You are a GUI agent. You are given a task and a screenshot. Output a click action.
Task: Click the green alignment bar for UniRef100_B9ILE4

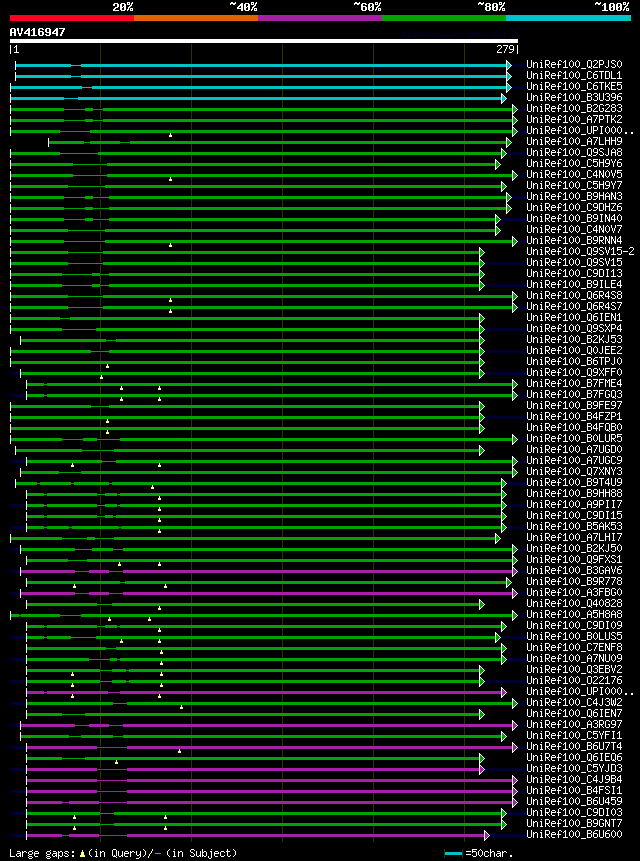coord(246,285)
